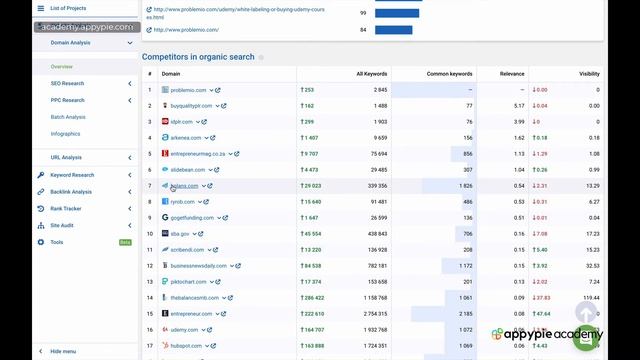Viewport: 640px width, 360px height.
Task: Open external link icon next to arkenea.com
Action: (x=213, y=138)
